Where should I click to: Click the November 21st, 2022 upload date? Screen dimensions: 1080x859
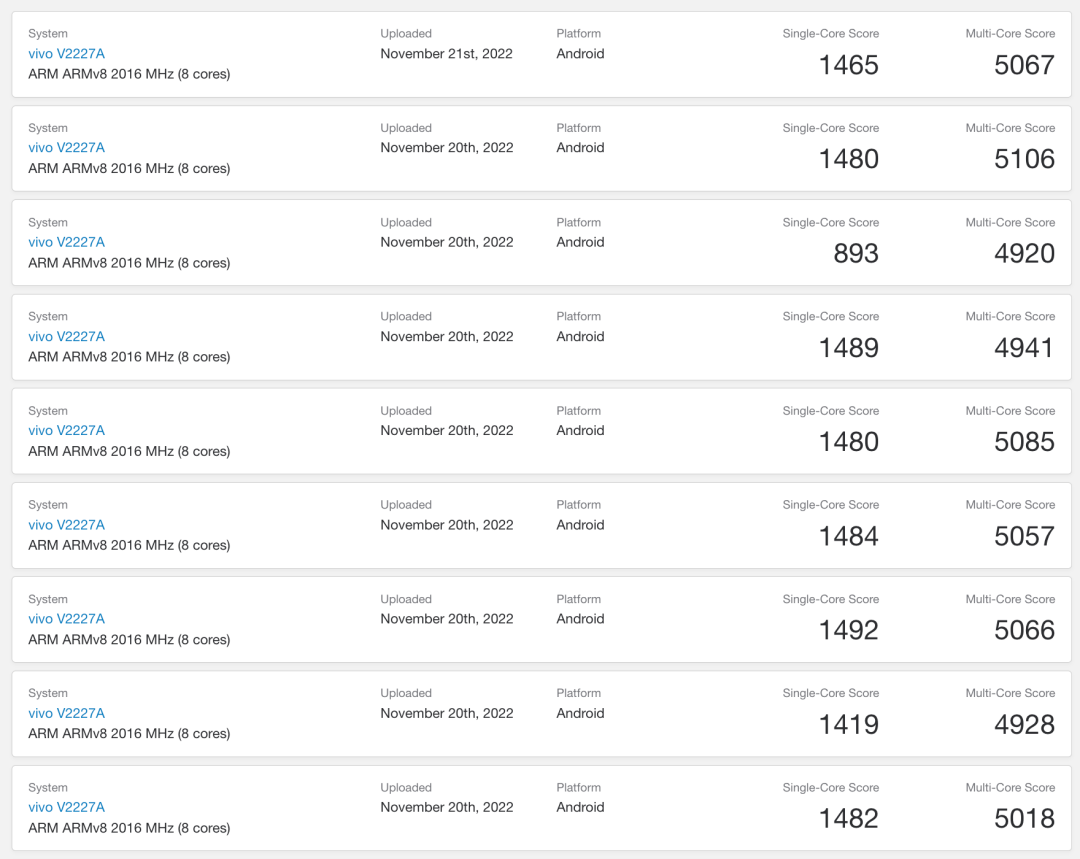[x=446, y=54]
